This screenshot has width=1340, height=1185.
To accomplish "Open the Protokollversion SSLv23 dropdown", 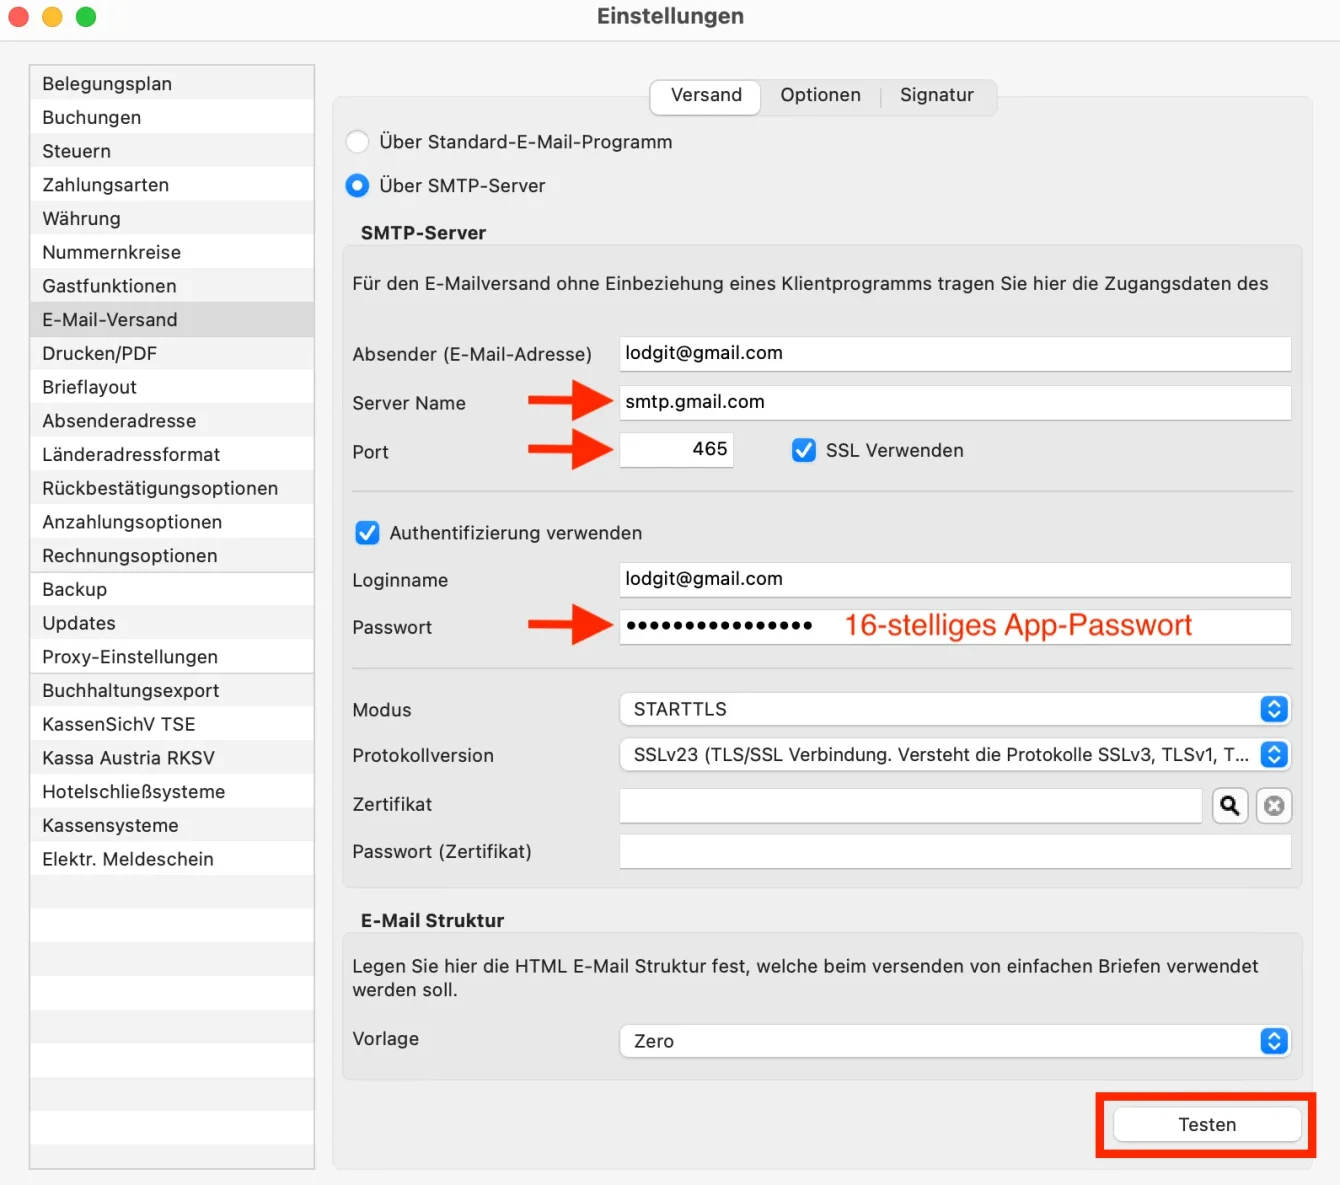I will 955,755.
